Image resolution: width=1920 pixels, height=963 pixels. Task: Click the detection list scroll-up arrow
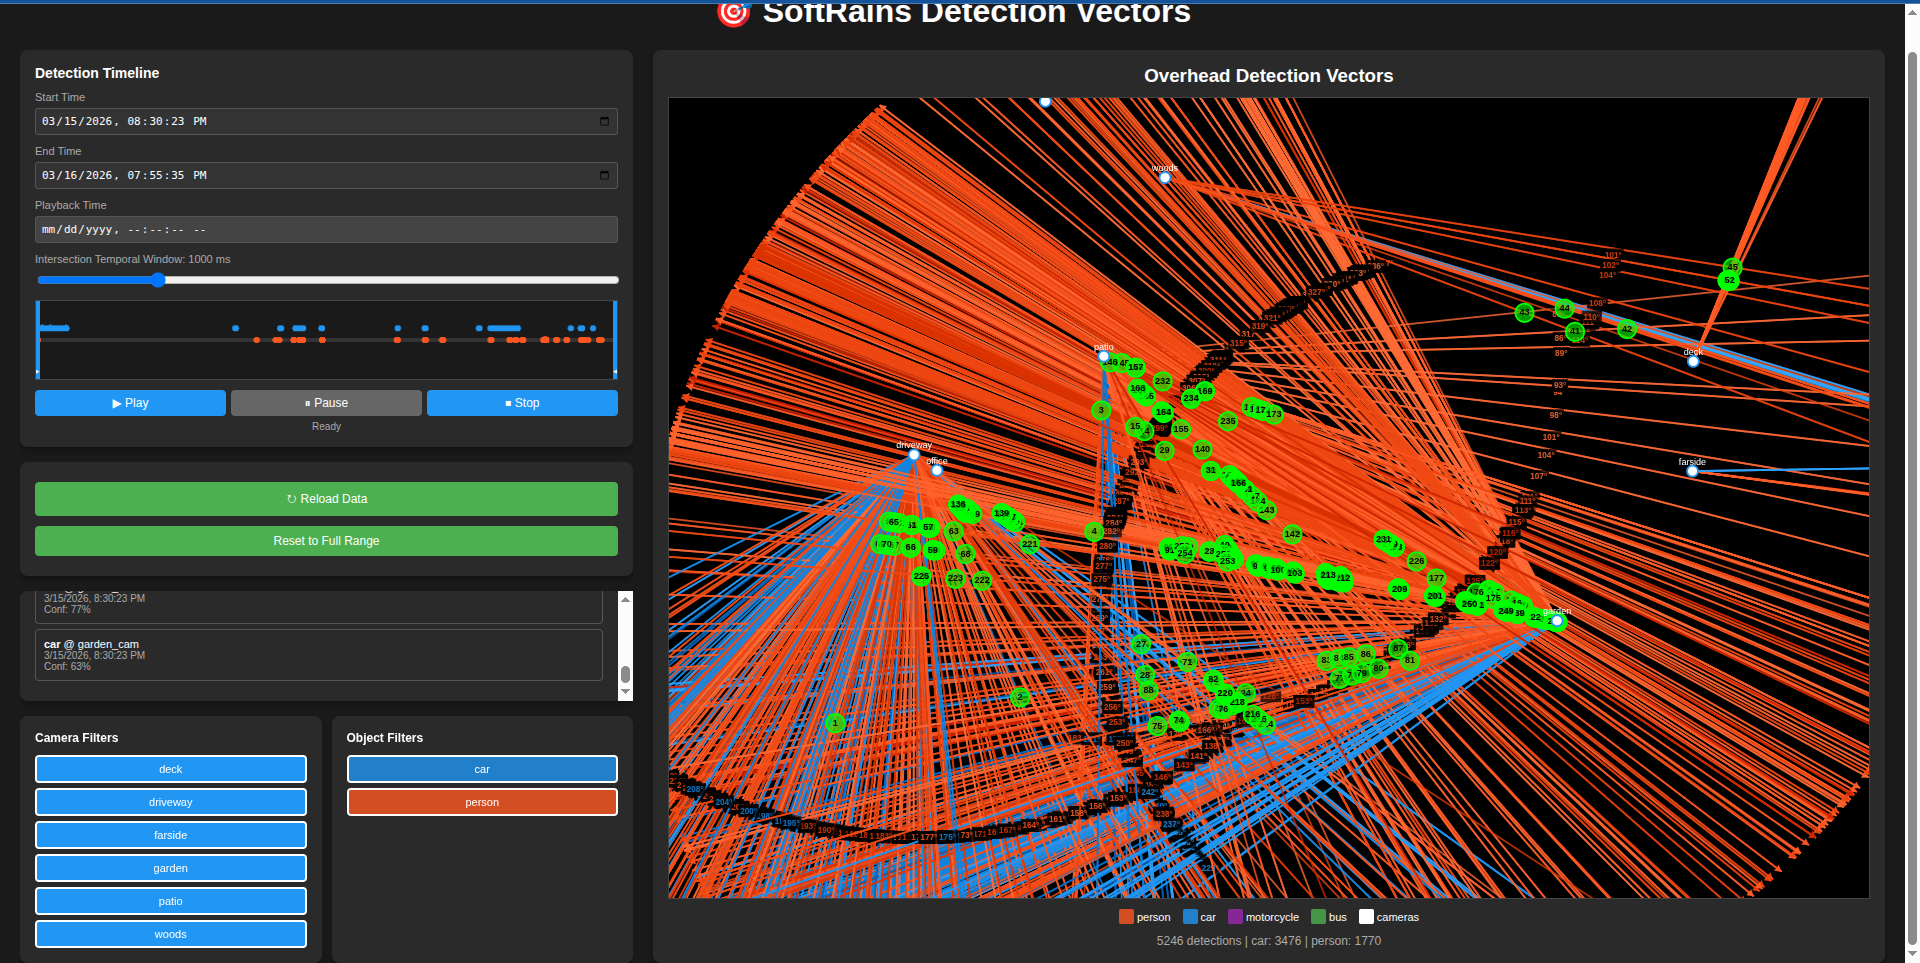pyautogui.click(x=626, y=598)
